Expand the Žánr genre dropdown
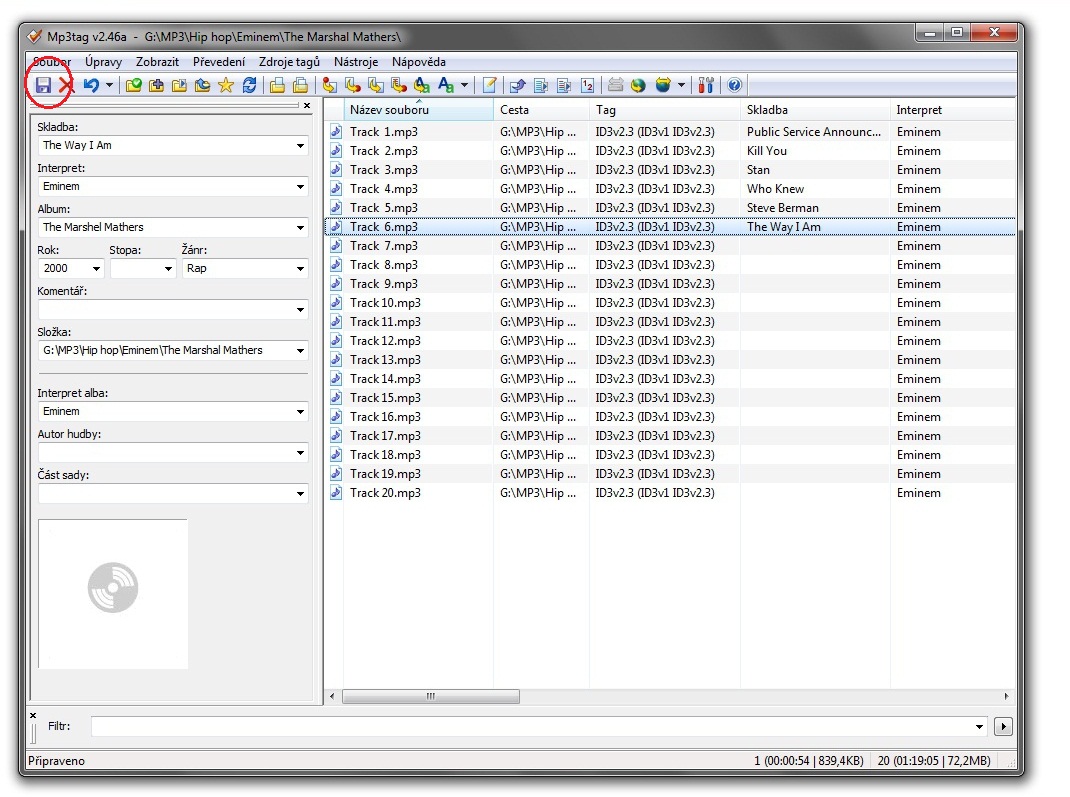Image resolution: width=1070 pixels, height=797 pixels. [x=300, y=268]
